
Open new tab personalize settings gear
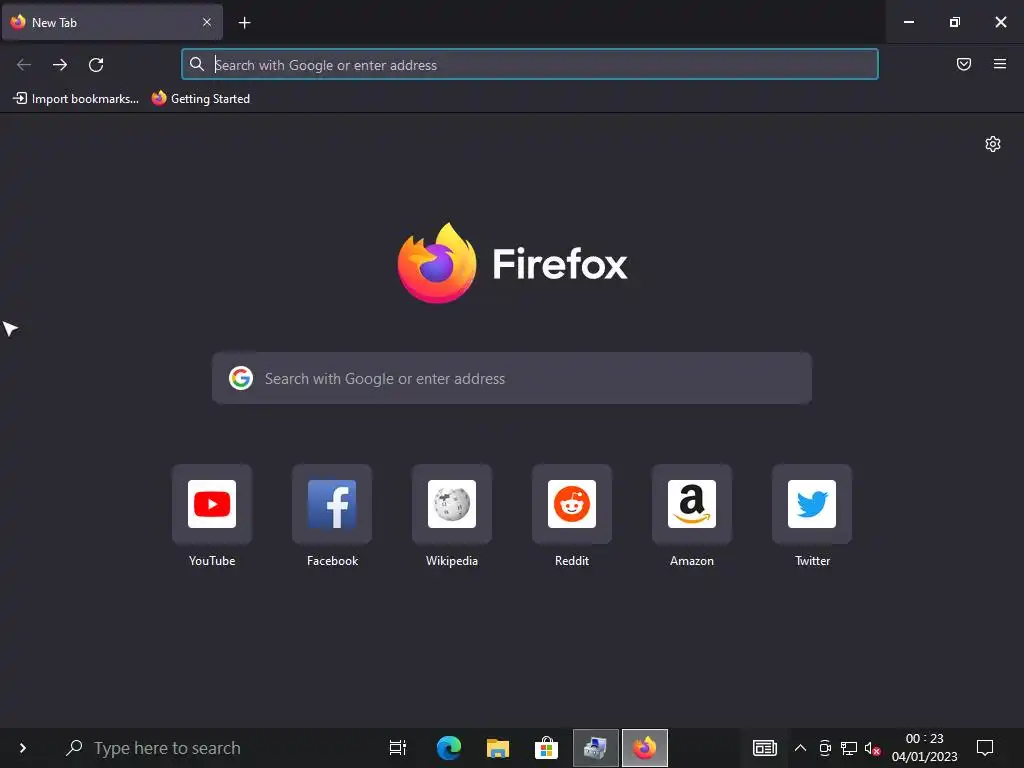[993, 144]
